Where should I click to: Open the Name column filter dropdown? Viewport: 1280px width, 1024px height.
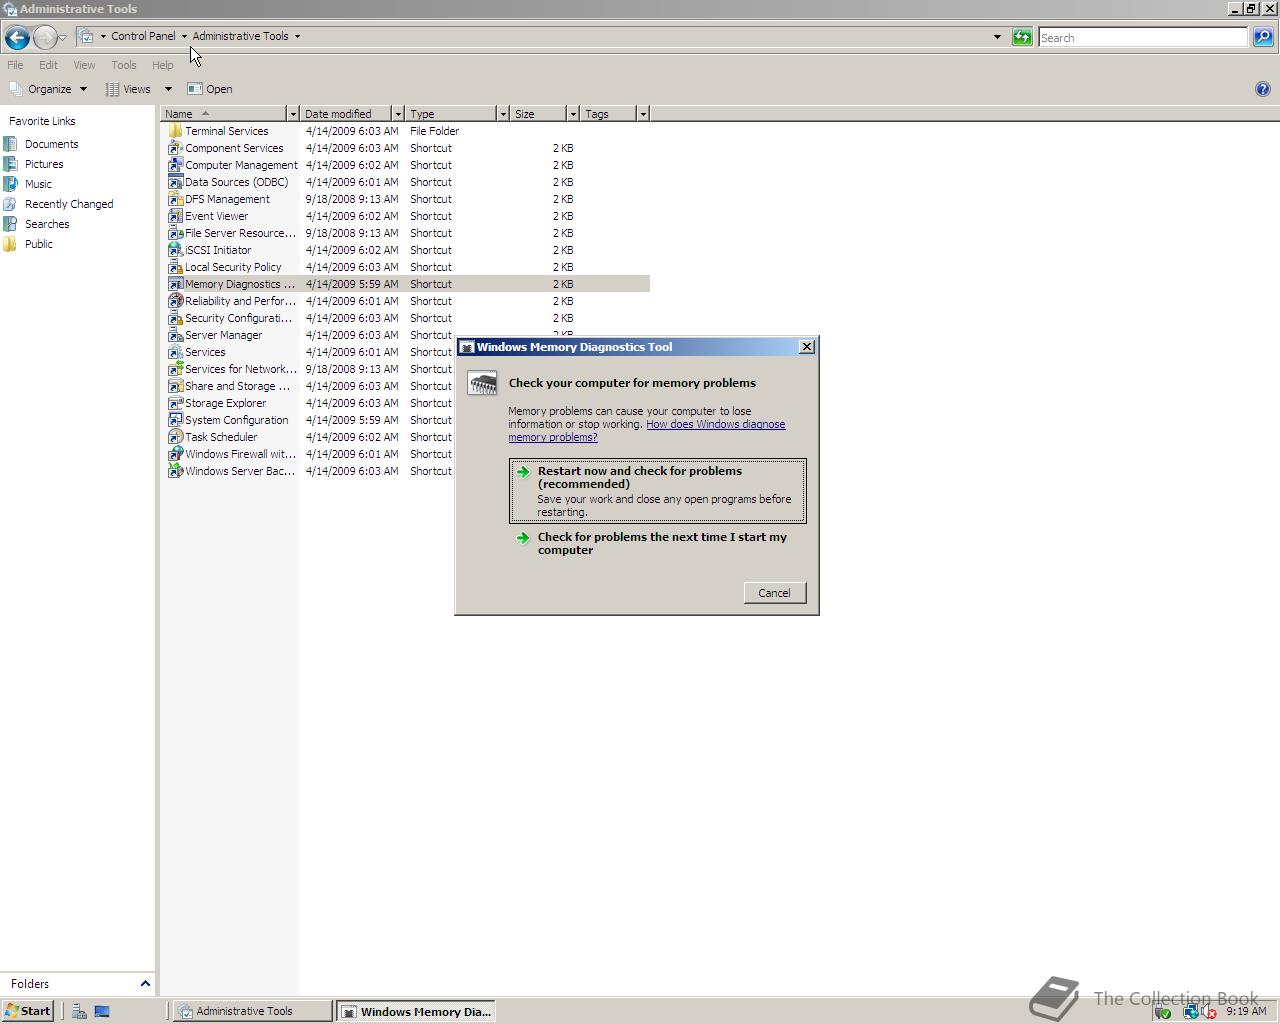pyautogui.click(x=293, y=114)
